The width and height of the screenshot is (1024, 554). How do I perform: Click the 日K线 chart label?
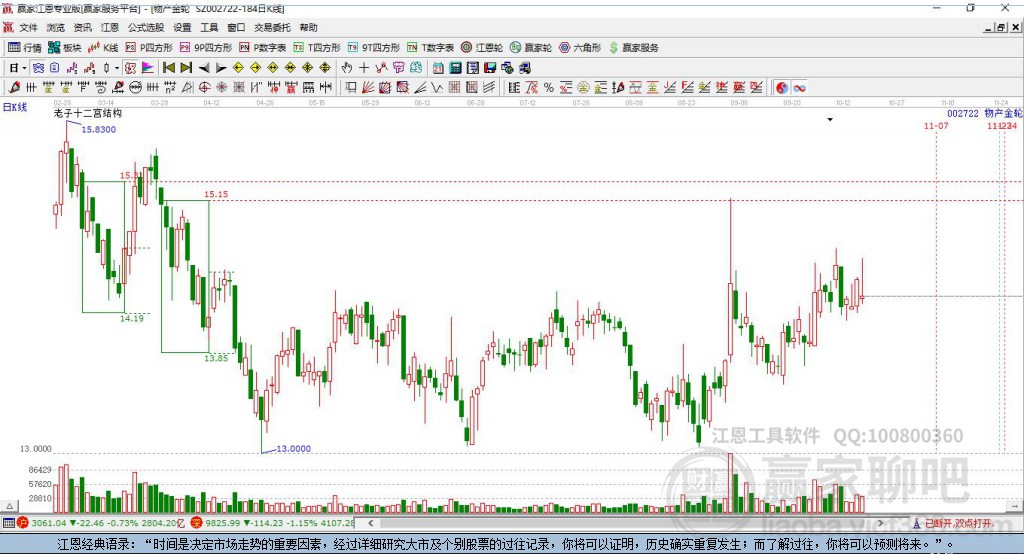pos(15,107)
